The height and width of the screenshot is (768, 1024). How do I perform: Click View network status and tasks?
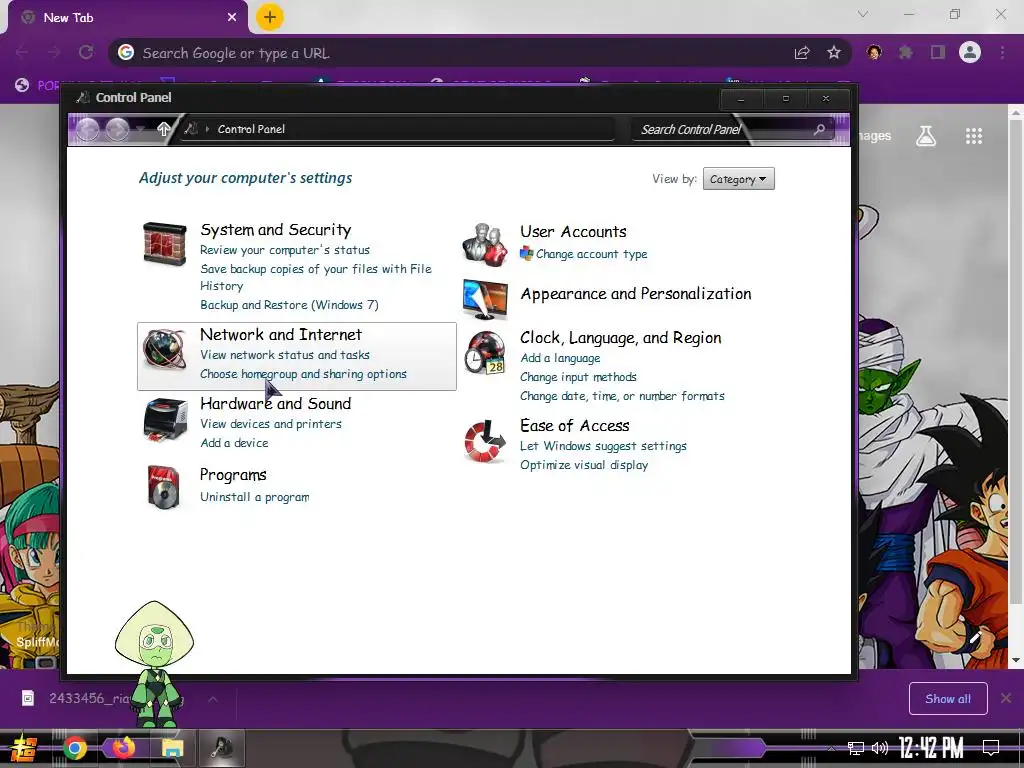click(x=285, y=355)
